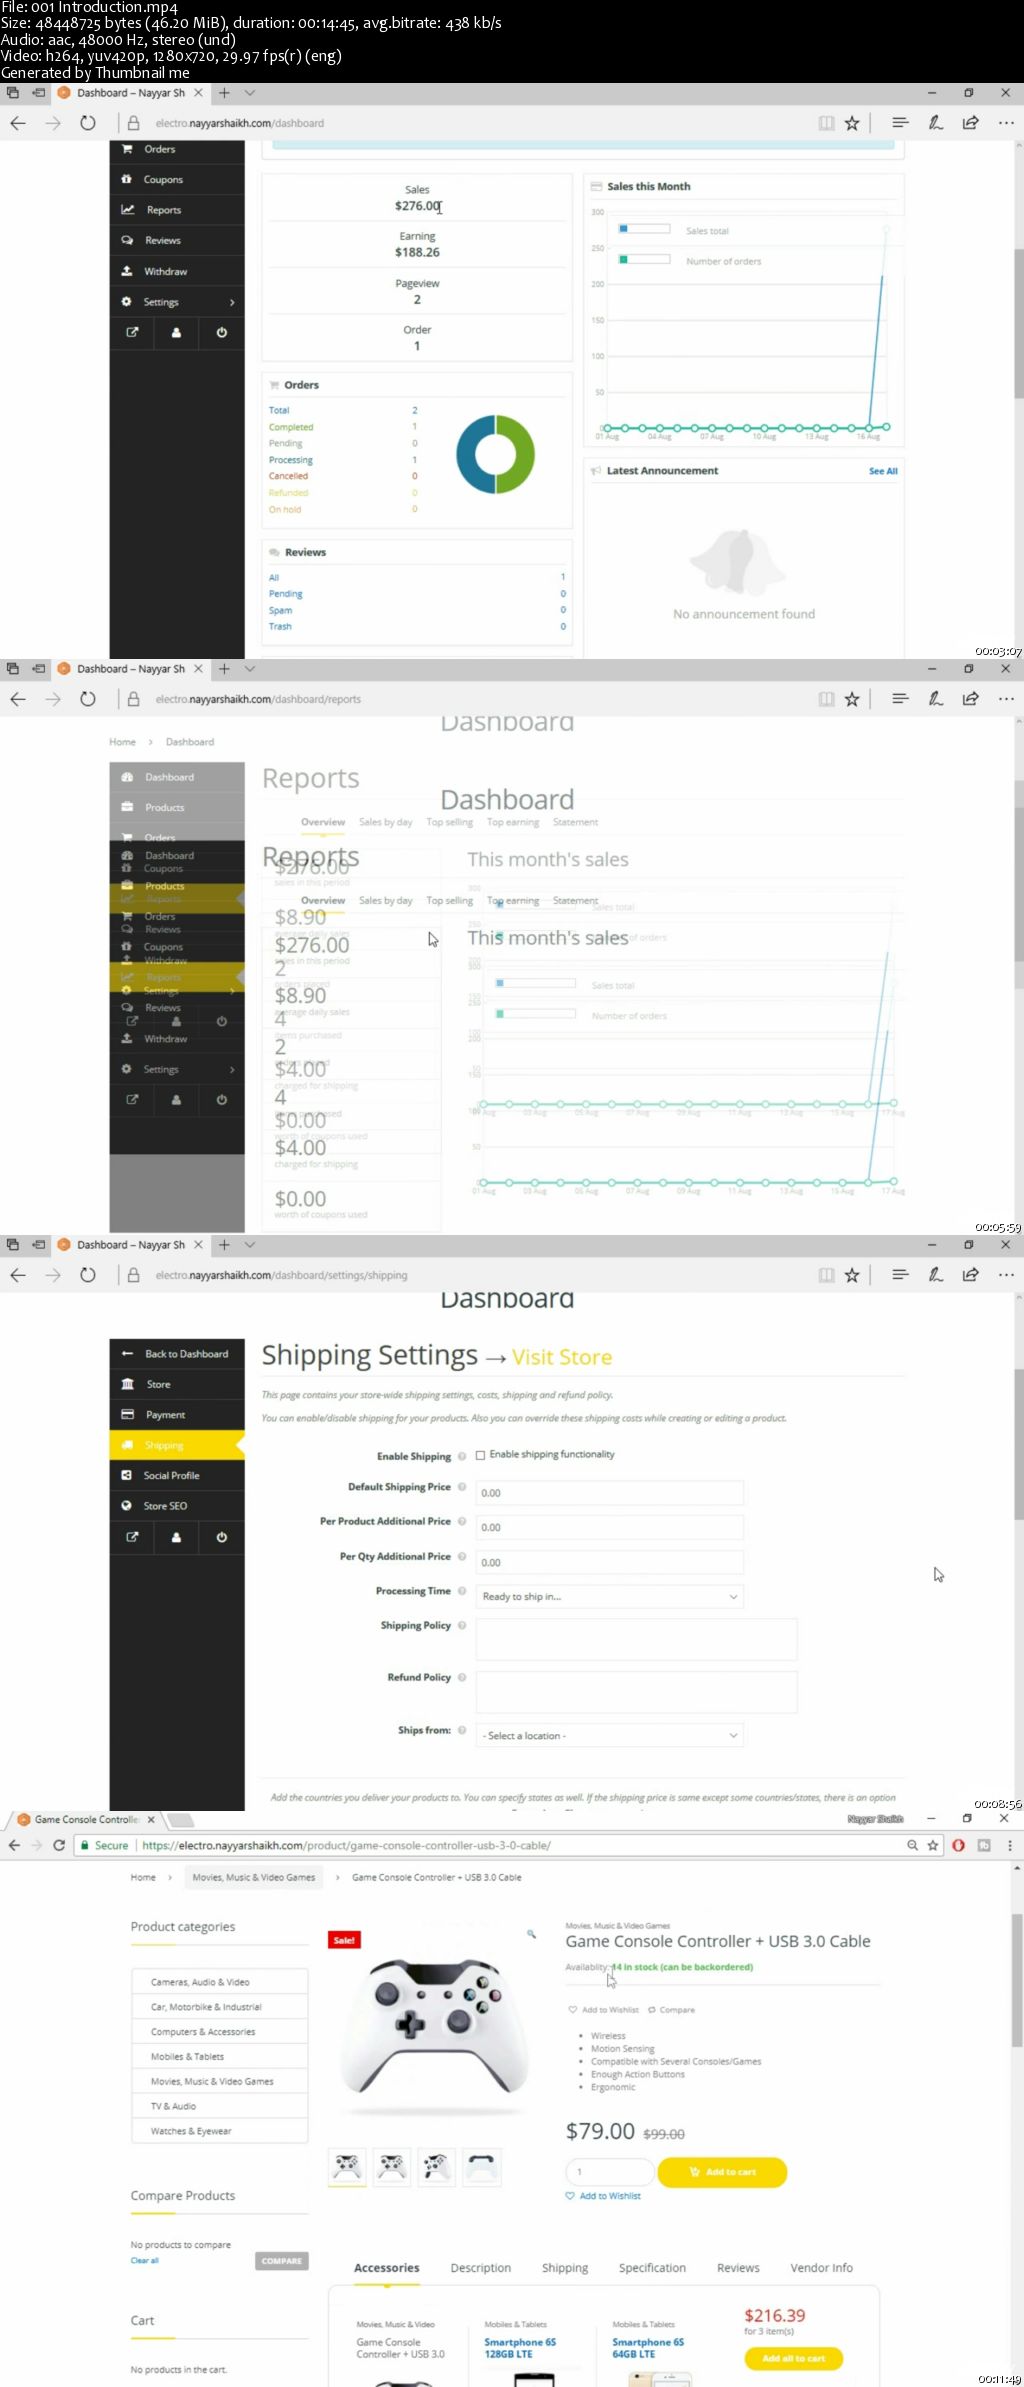The image size is (1024, 2387).
Task: Click the Reviews sidebar icon
Action: pos(127,240)
